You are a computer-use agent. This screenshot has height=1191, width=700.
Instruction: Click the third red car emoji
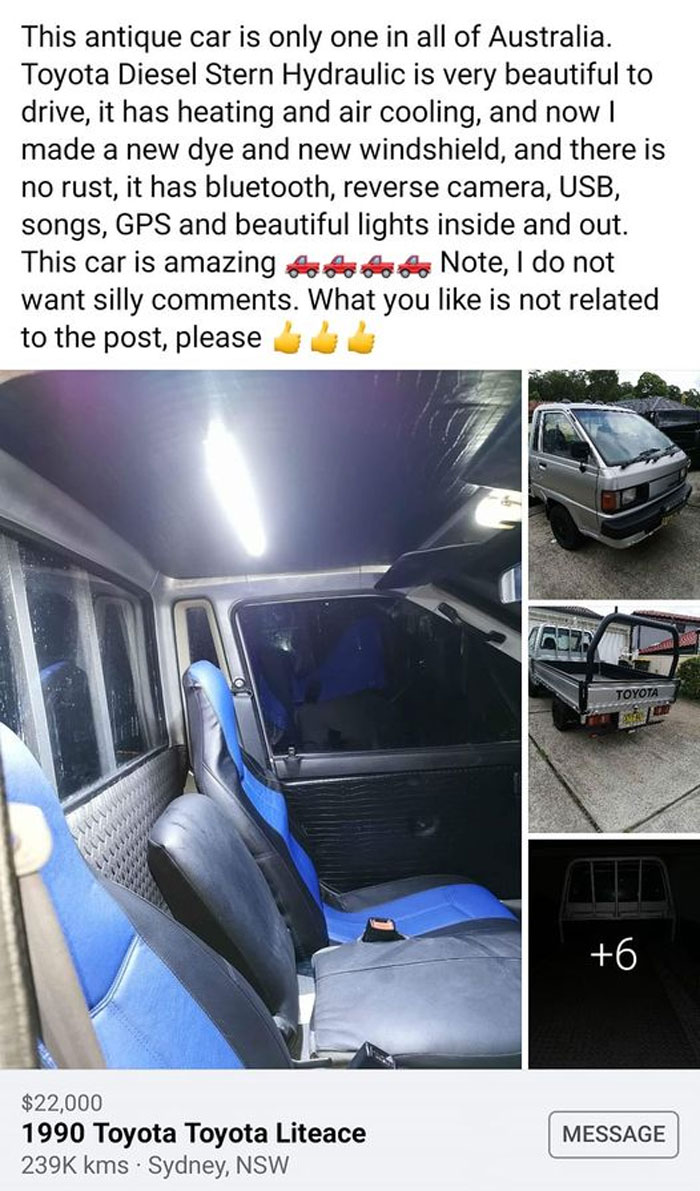coord(376,265)
